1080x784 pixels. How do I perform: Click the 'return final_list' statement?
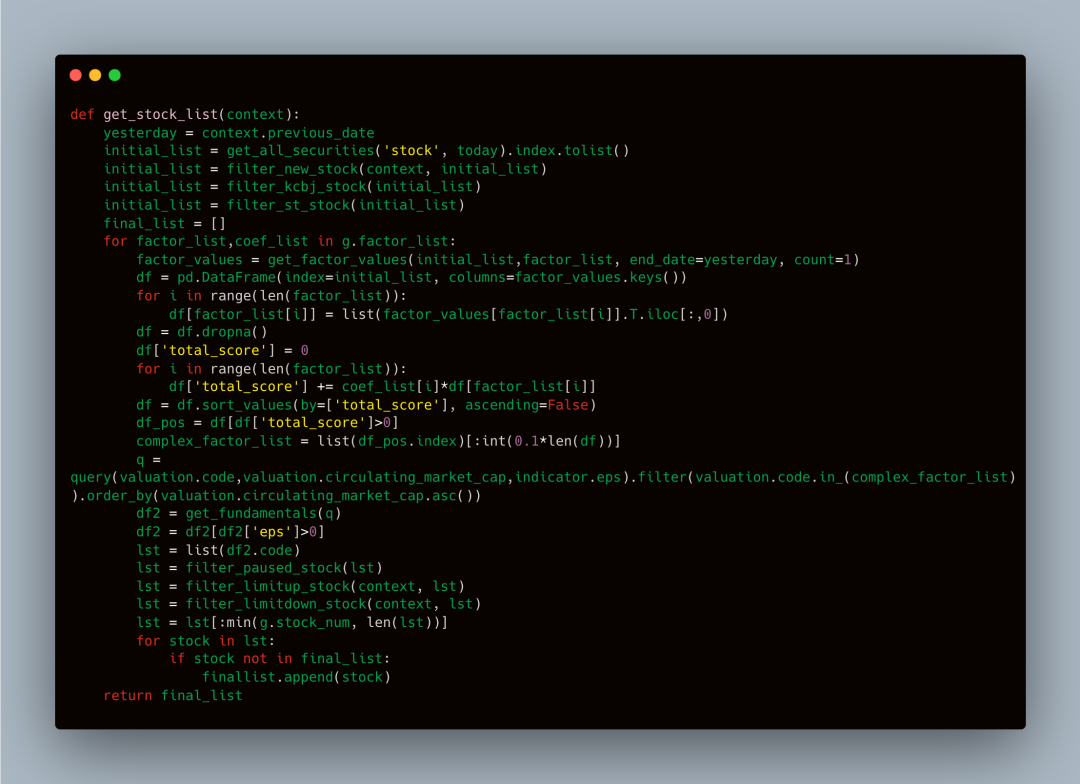point(173,696)
